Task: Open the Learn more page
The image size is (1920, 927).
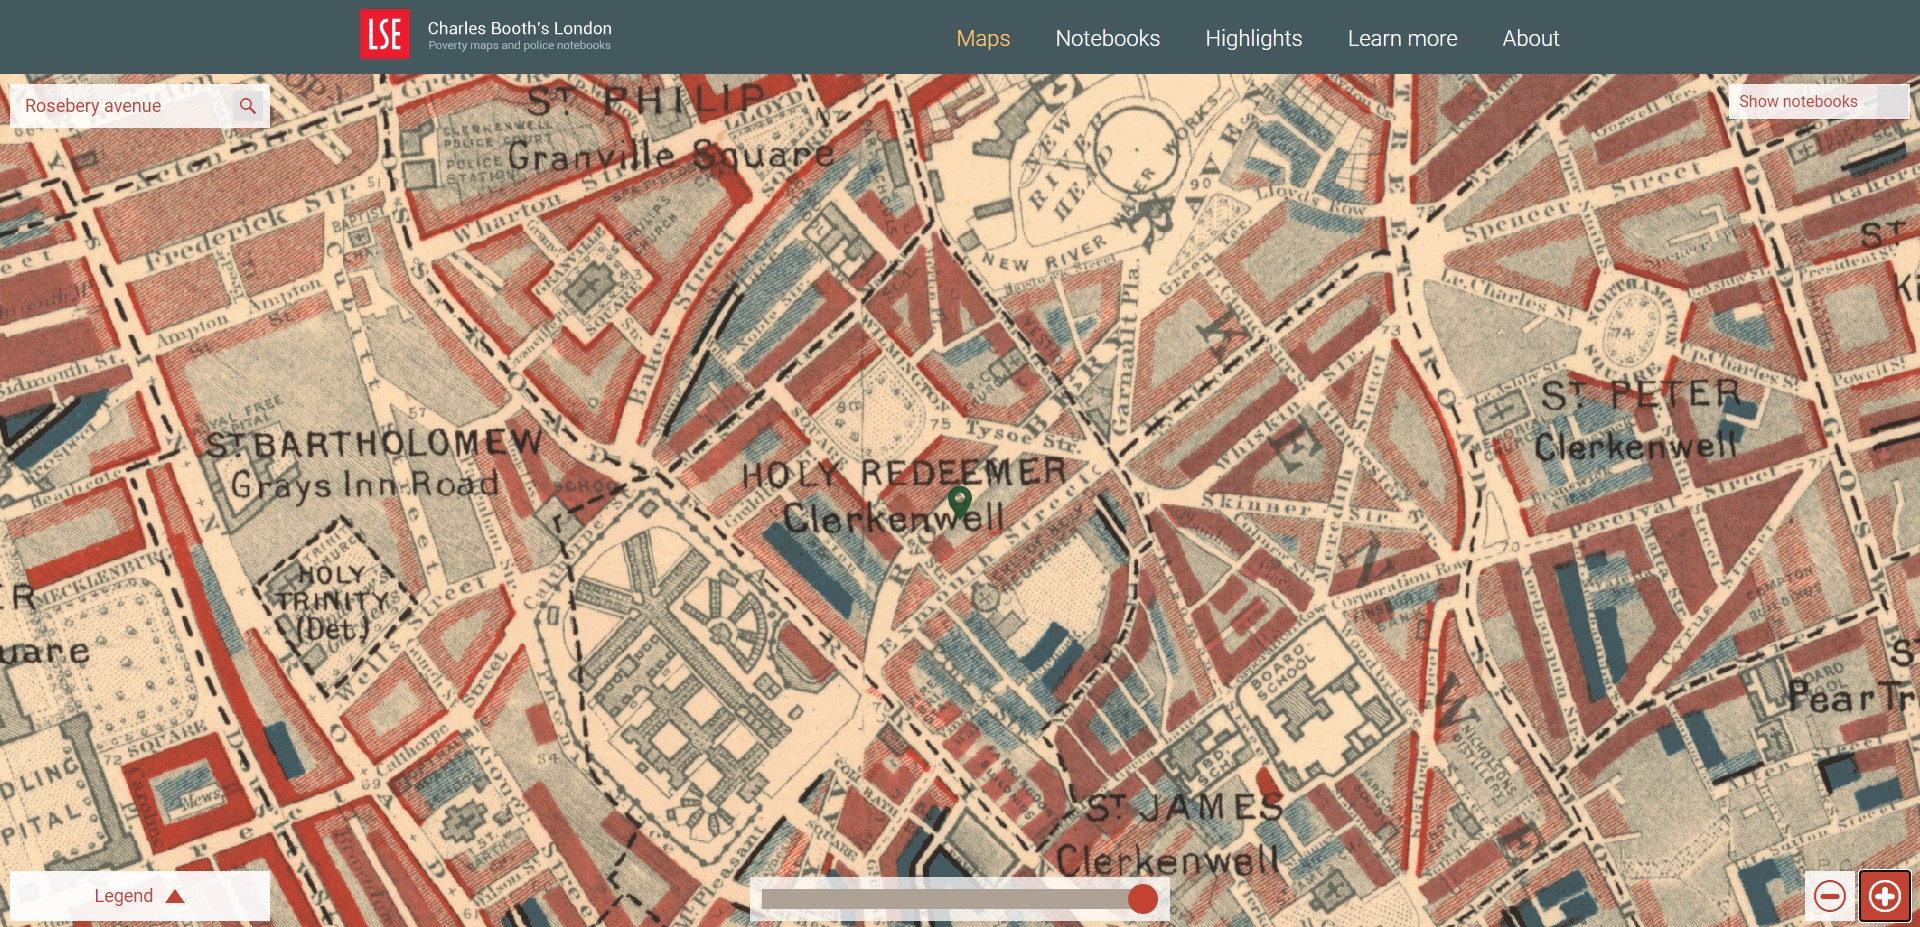Action: [1402, 38]
